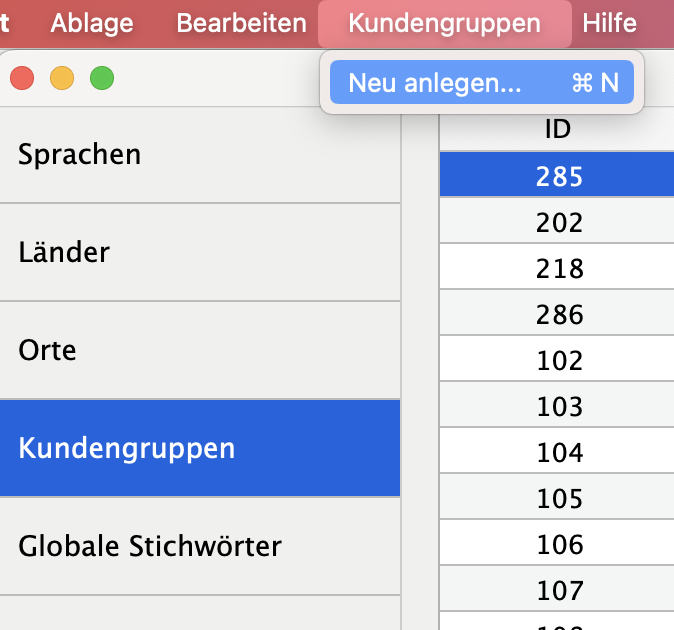Select the row with ID 202
The image size is (674, 630).
pyautogui.click(x=557, y=222)
